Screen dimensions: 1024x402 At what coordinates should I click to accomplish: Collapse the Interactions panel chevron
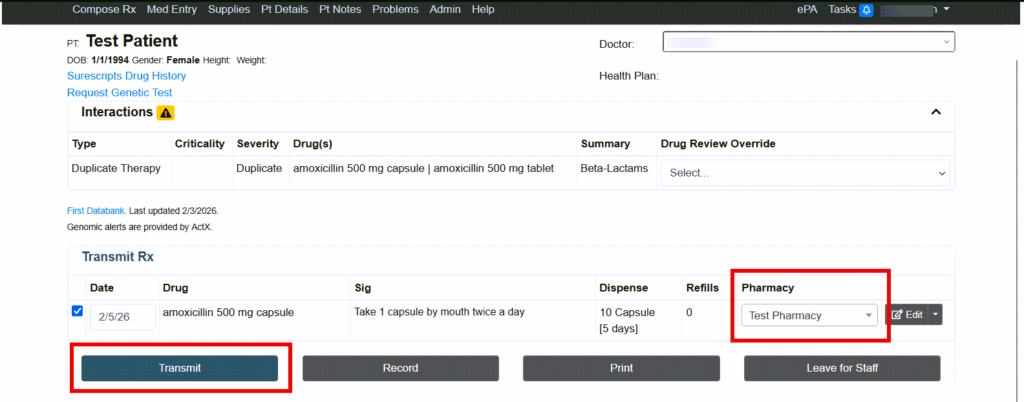pos(936,112)
